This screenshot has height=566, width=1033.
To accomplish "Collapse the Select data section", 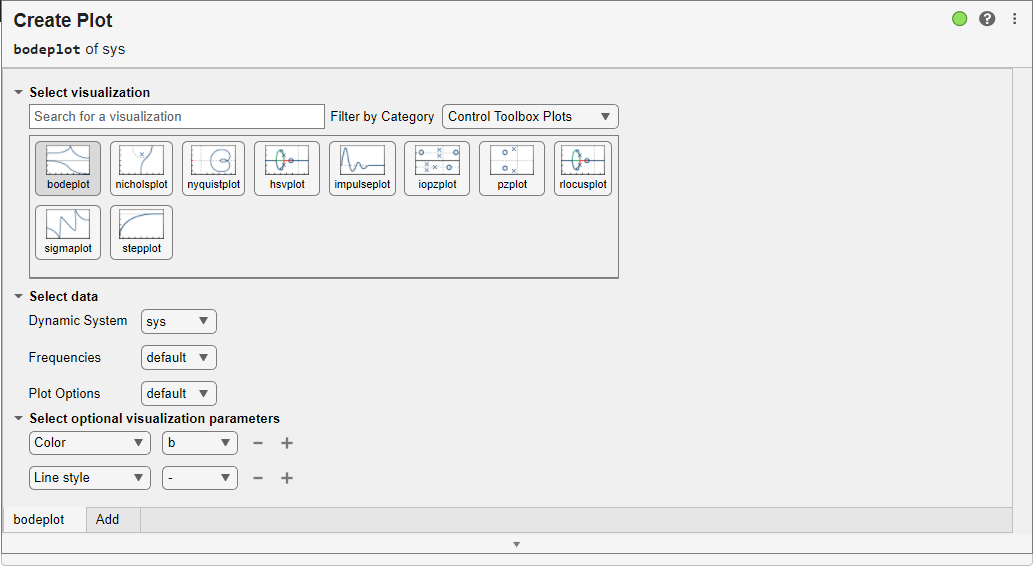I will pos(18,297).
